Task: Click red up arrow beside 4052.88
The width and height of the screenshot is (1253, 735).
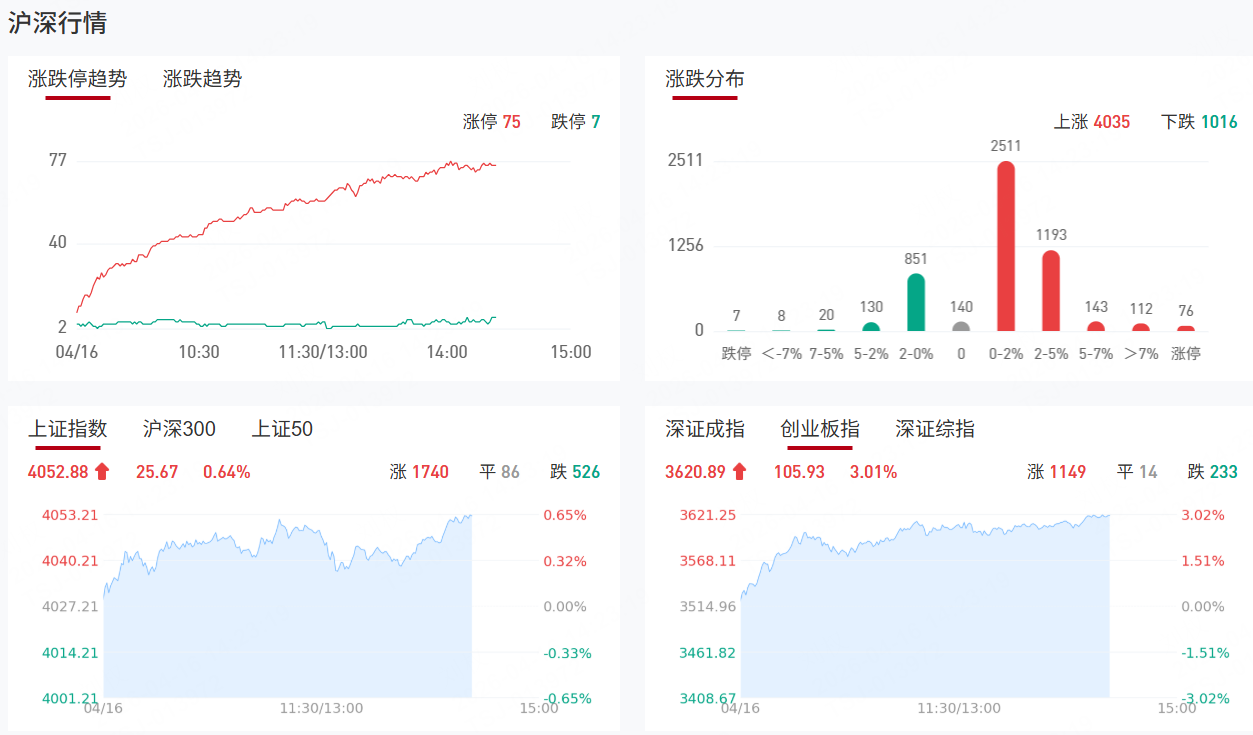Action: tap(102, 472)
